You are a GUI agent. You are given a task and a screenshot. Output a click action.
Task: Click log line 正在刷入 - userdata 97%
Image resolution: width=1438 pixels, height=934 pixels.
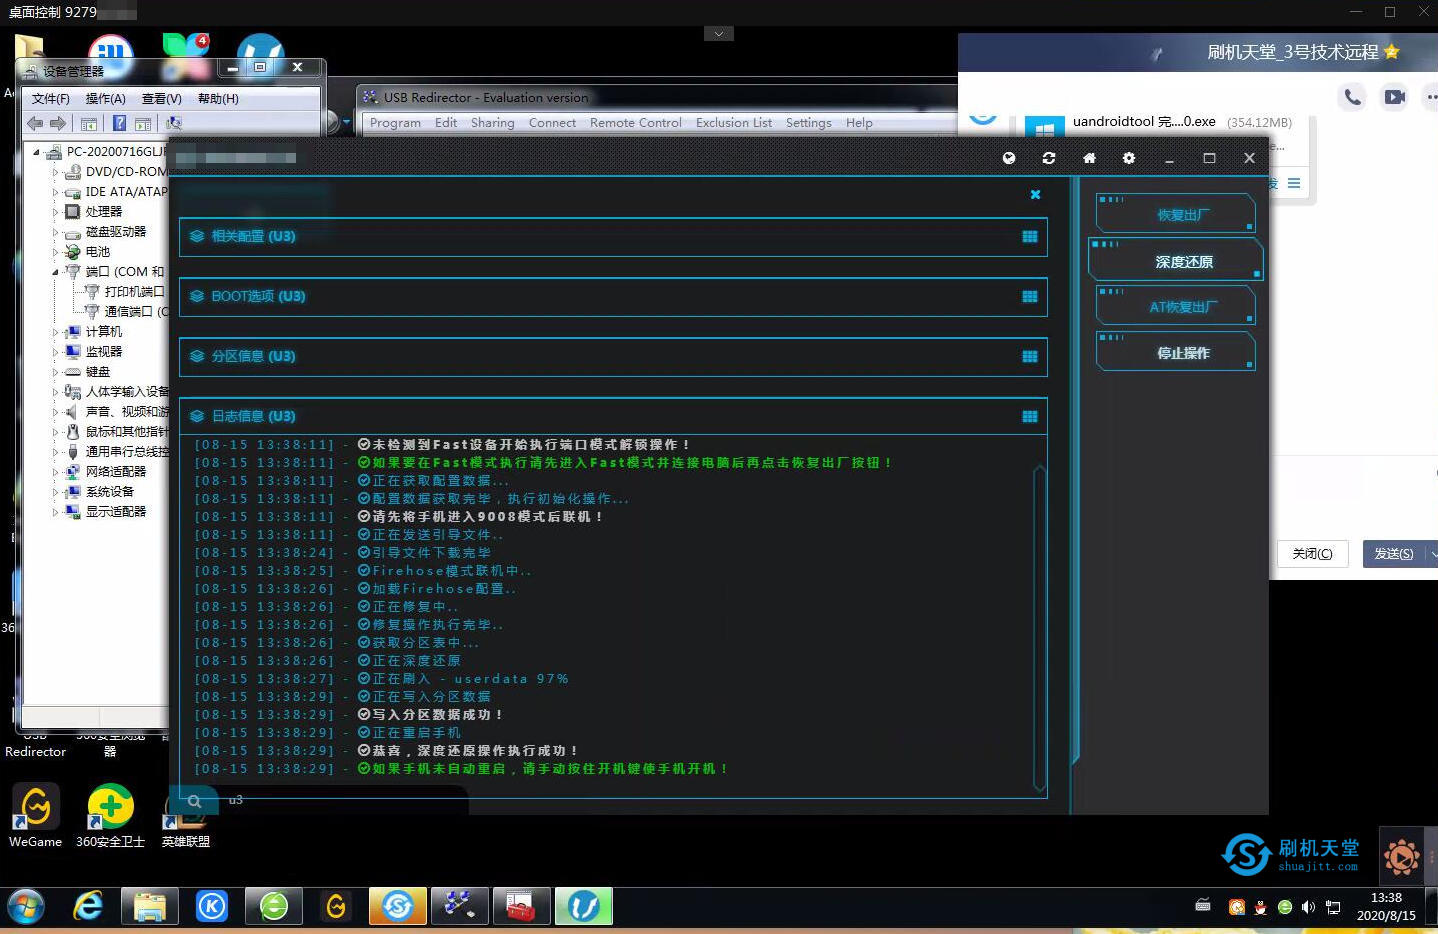click(470, 679)
